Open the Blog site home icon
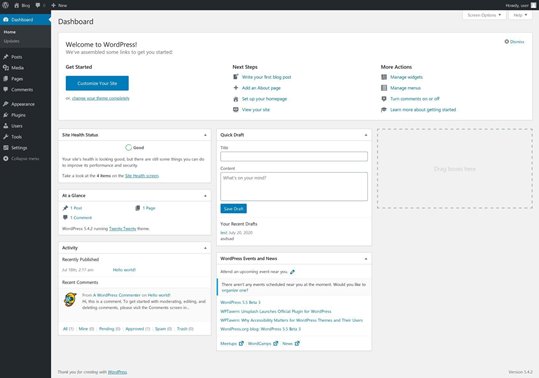This screenshot has width=539, height=378. (16, 5)
